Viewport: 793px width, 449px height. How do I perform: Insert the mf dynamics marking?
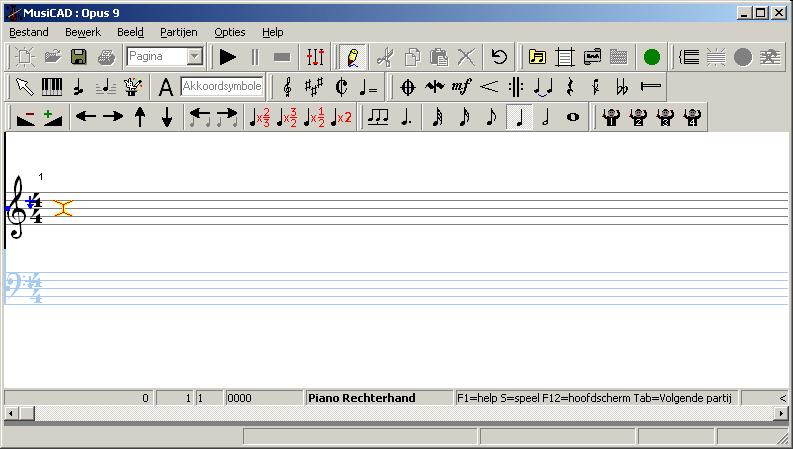pos(461,87)
